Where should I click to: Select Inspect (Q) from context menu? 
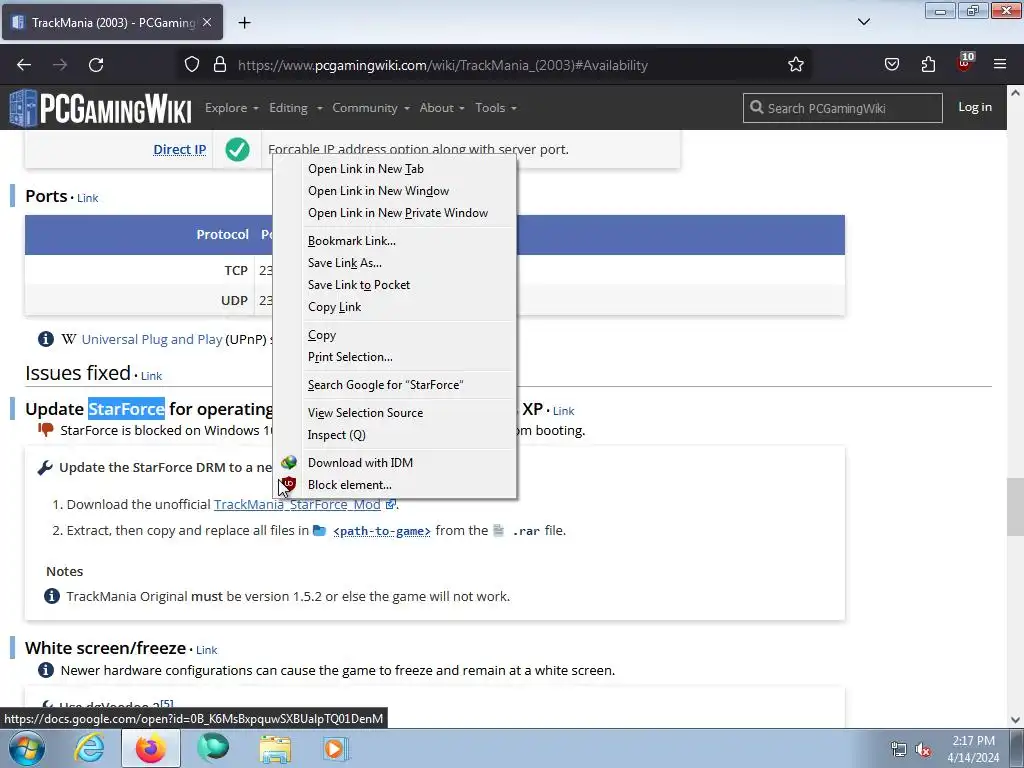pos(394,435)
